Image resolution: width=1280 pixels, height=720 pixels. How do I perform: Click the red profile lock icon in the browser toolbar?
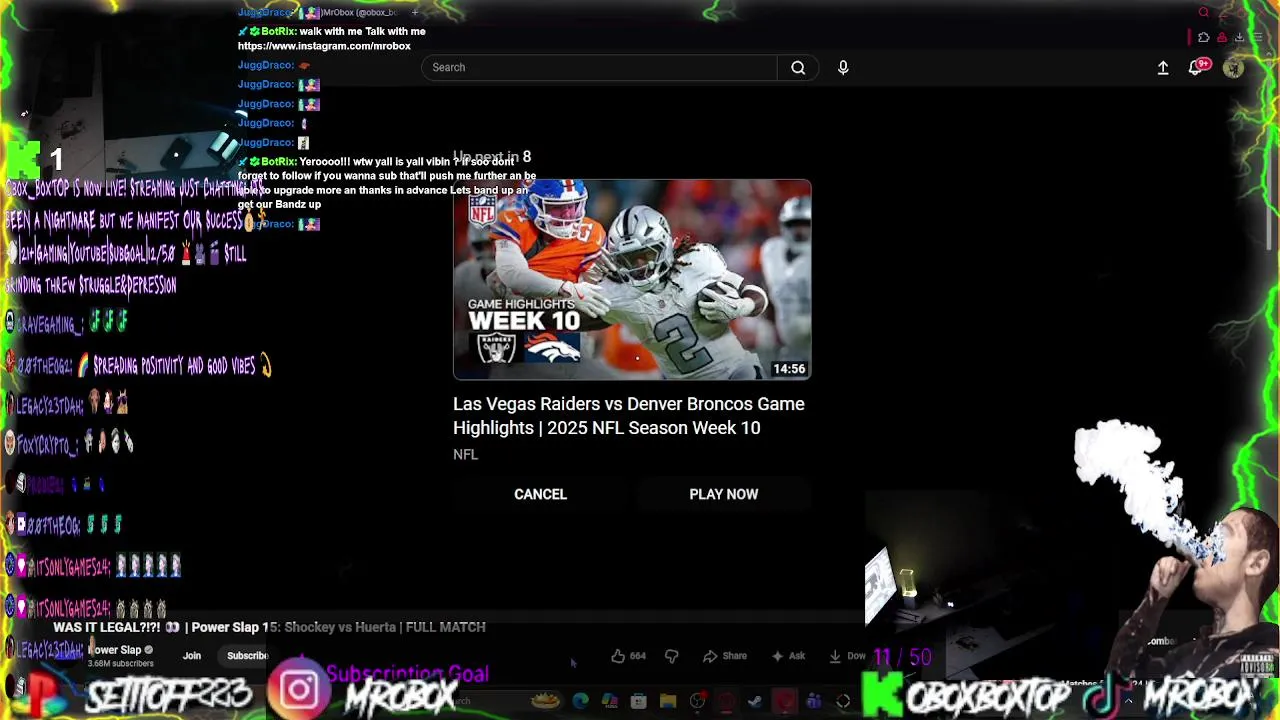click(x=1222, y=37)
